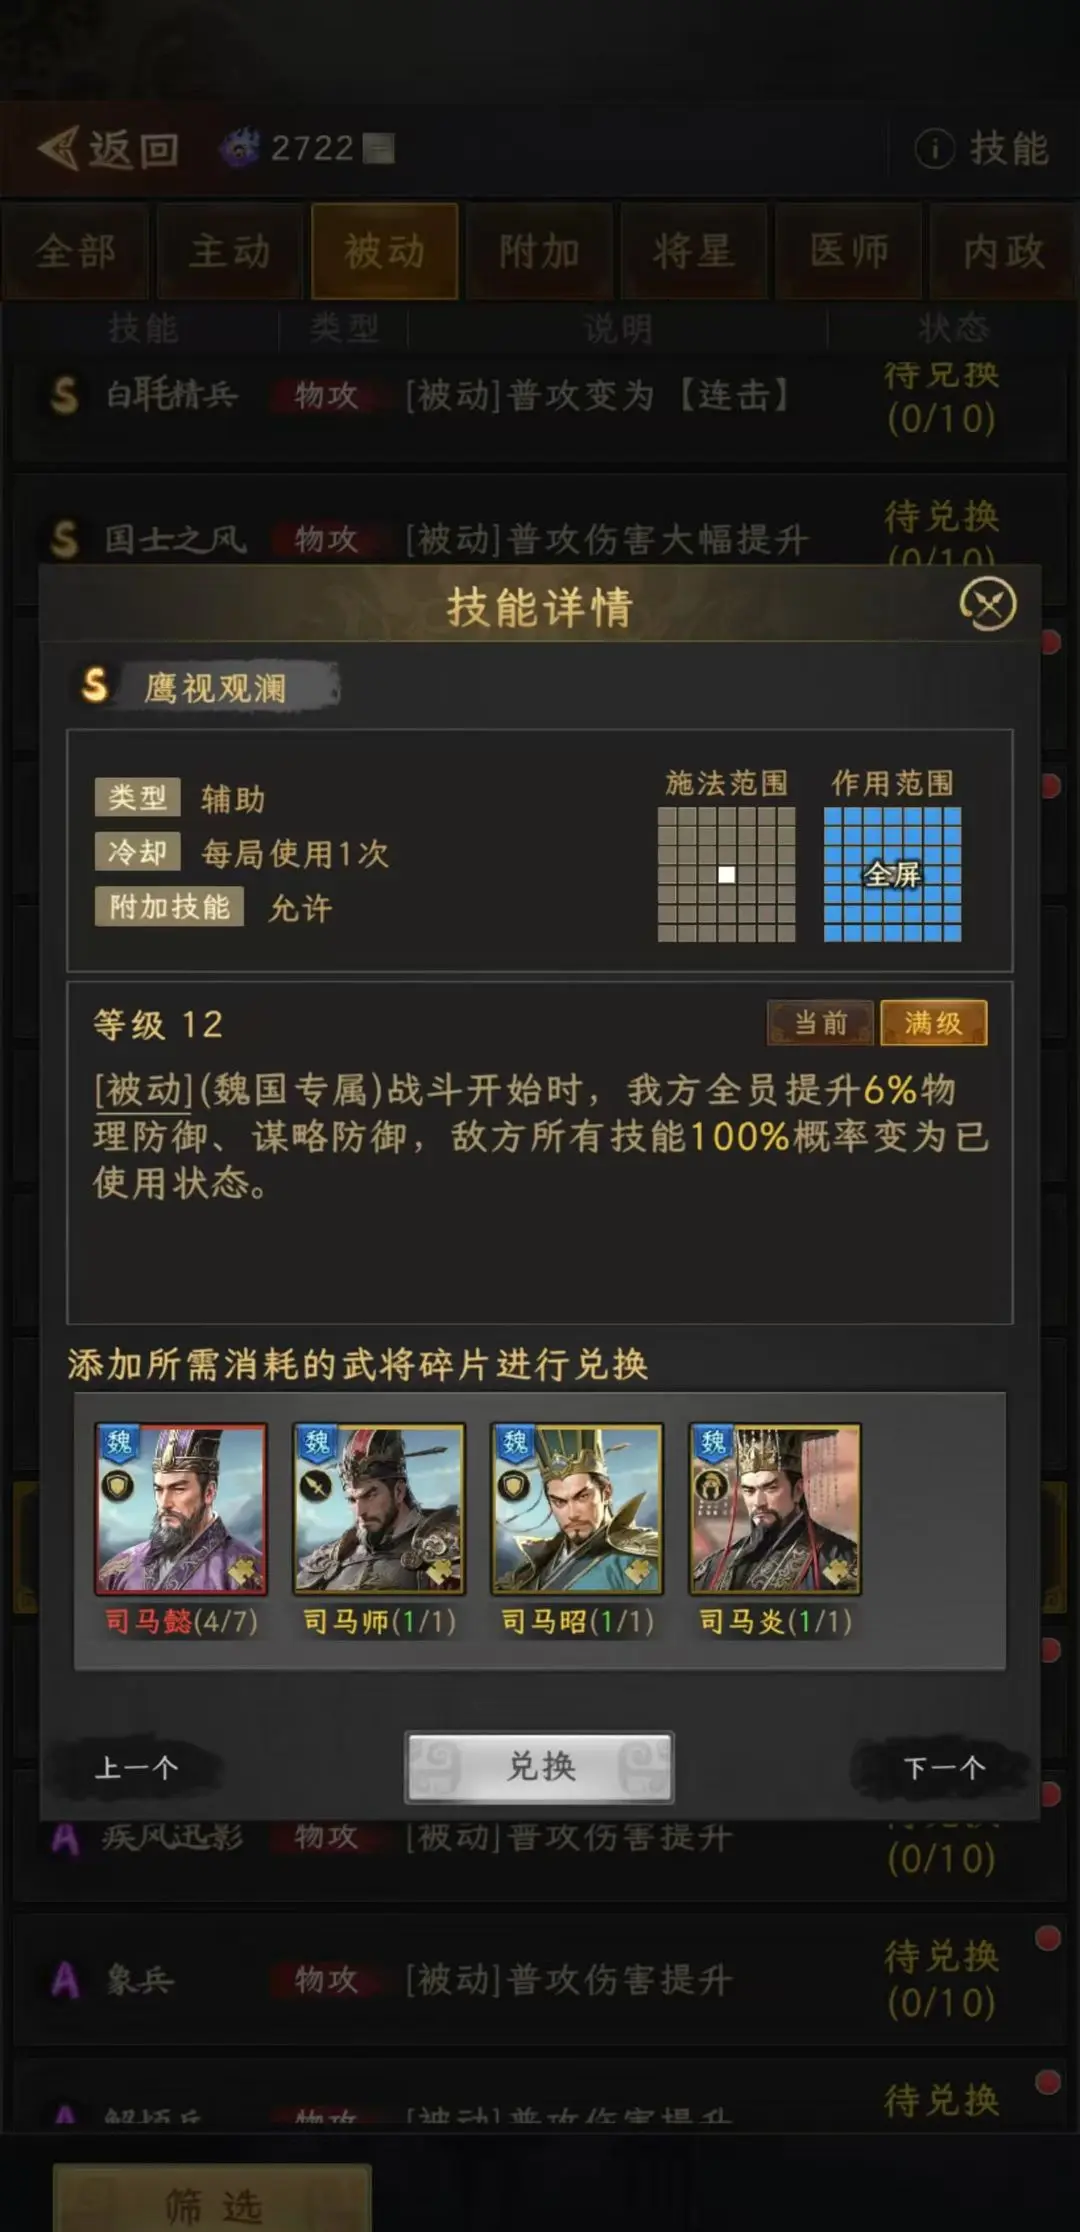Select the 司马懿 portrait shard
The image size is (1080, 2232).
click(x=181, y=1509)
